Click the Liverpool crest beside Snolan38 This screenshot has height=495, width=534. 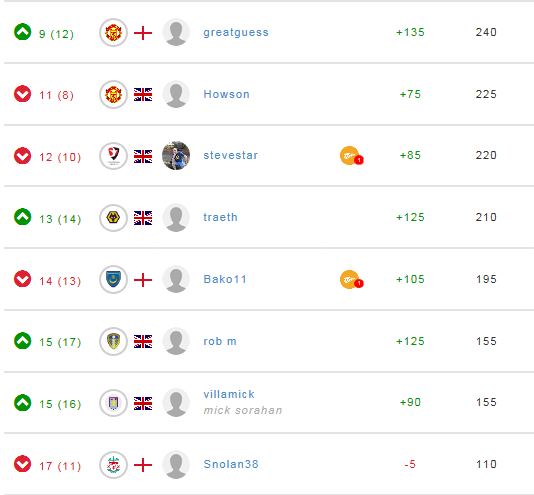point(113,465)
